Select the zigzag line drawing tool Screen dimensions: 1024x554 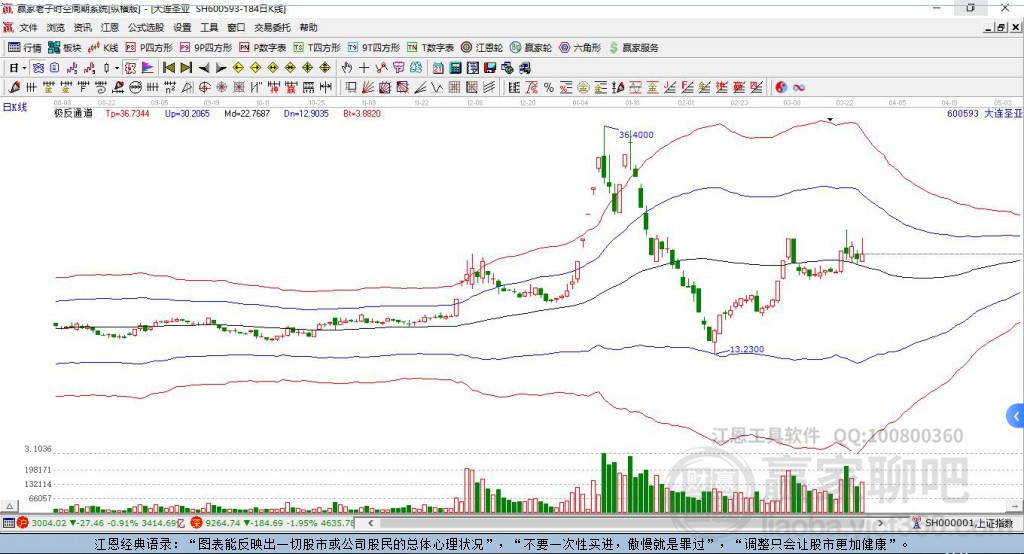click(436, 87)
